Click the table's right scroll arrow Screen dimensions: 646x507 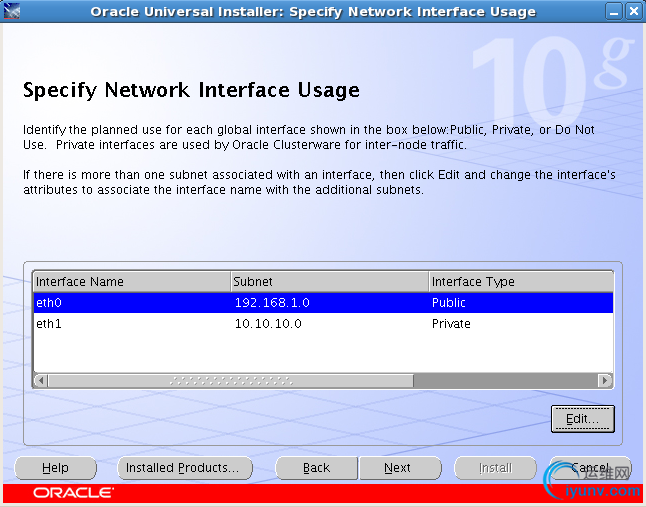pyautogui.click(x=605, y=381)
